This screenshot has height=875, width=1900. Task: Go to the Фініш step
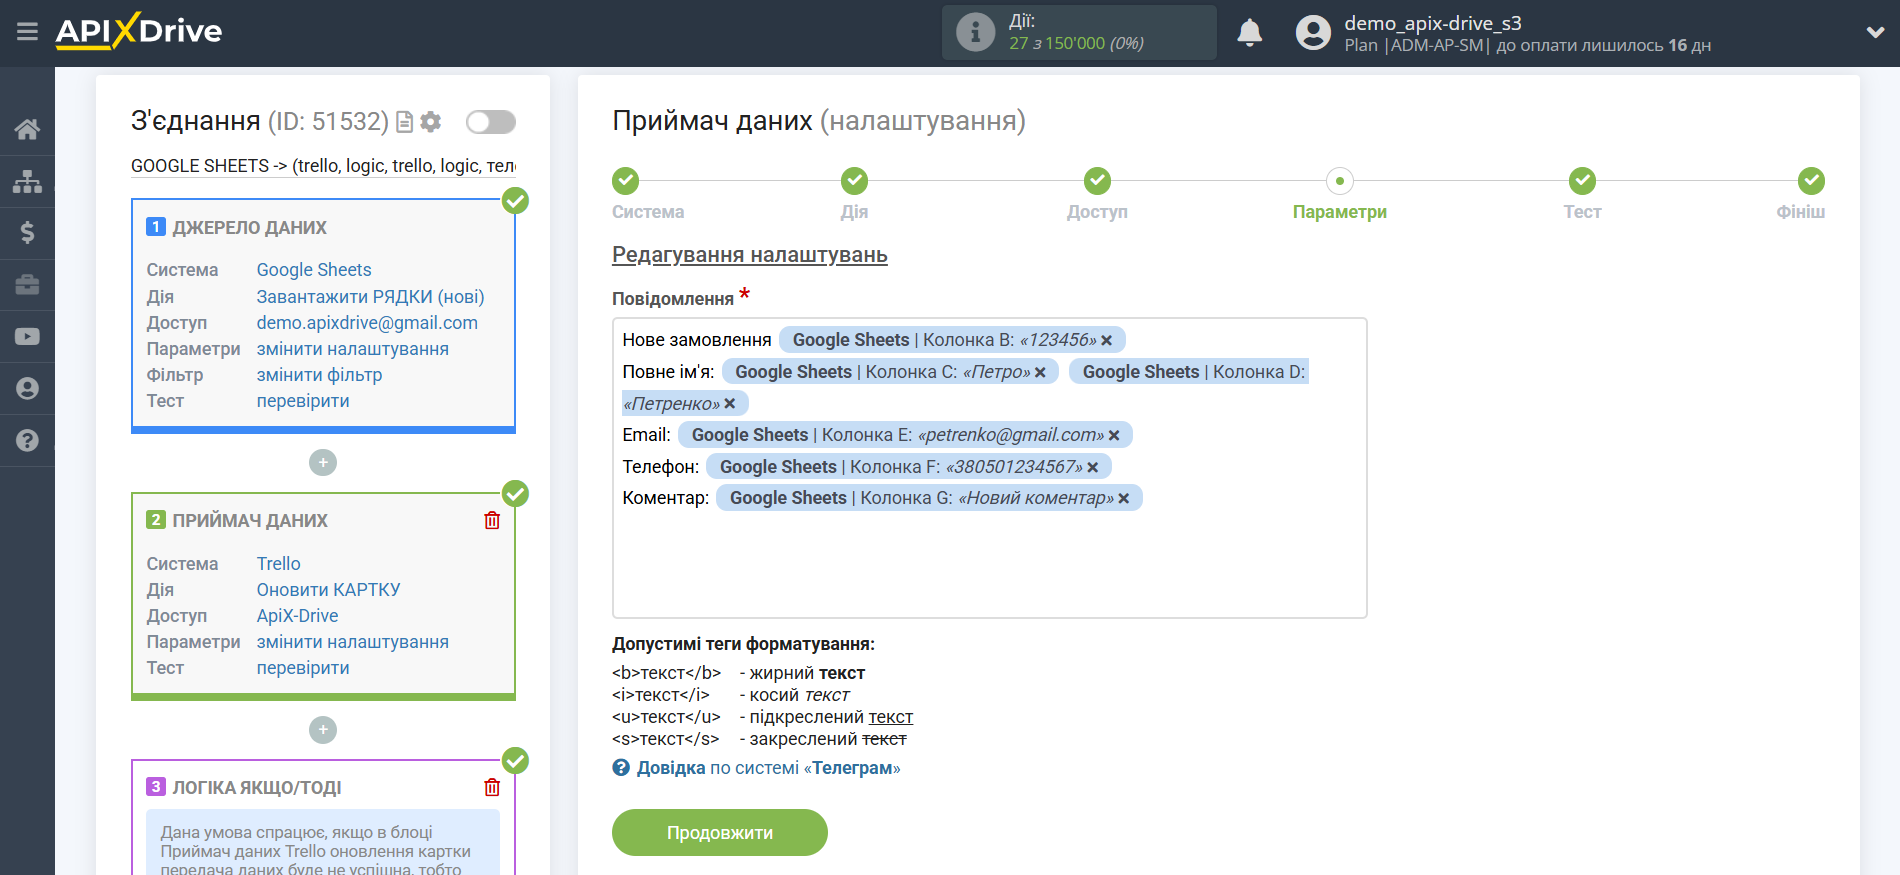click(1811, 181)
